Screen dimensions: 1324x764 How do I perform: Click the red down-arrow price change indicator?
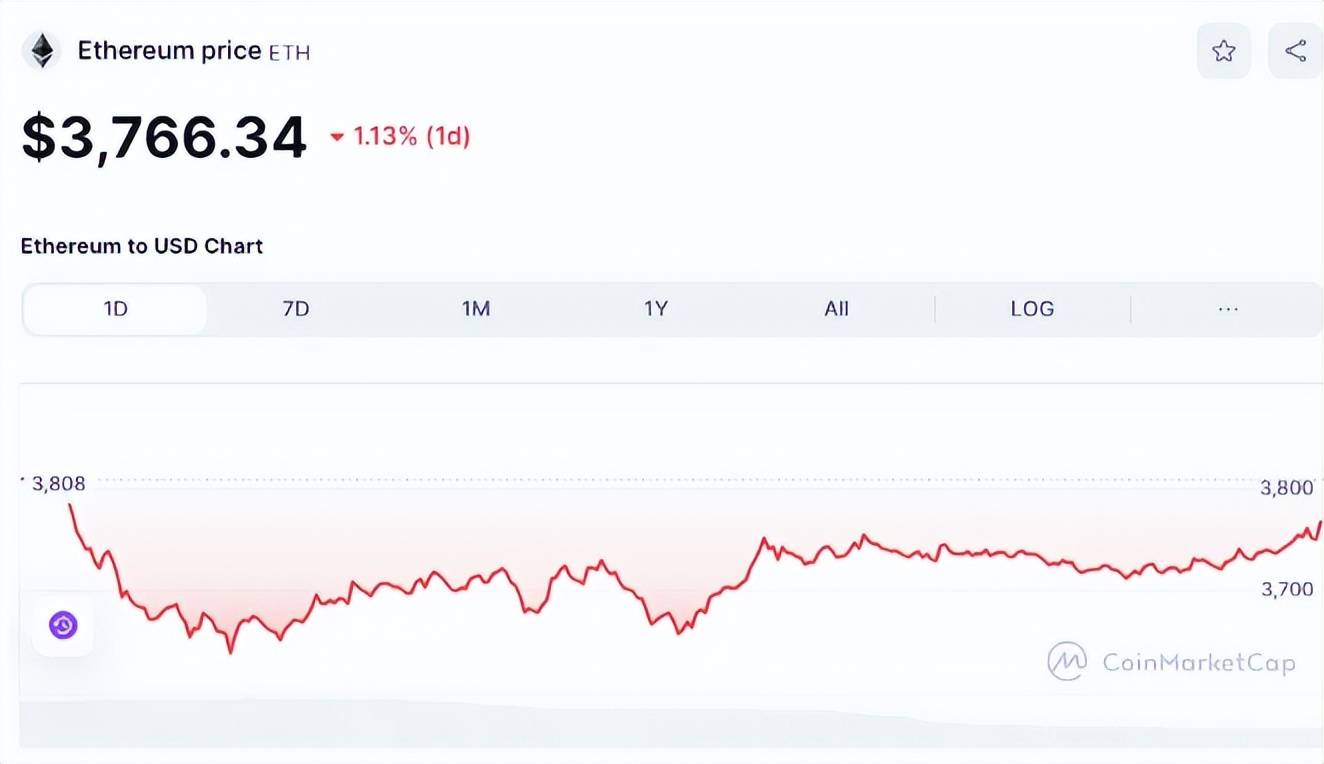(x=337, y=137)
